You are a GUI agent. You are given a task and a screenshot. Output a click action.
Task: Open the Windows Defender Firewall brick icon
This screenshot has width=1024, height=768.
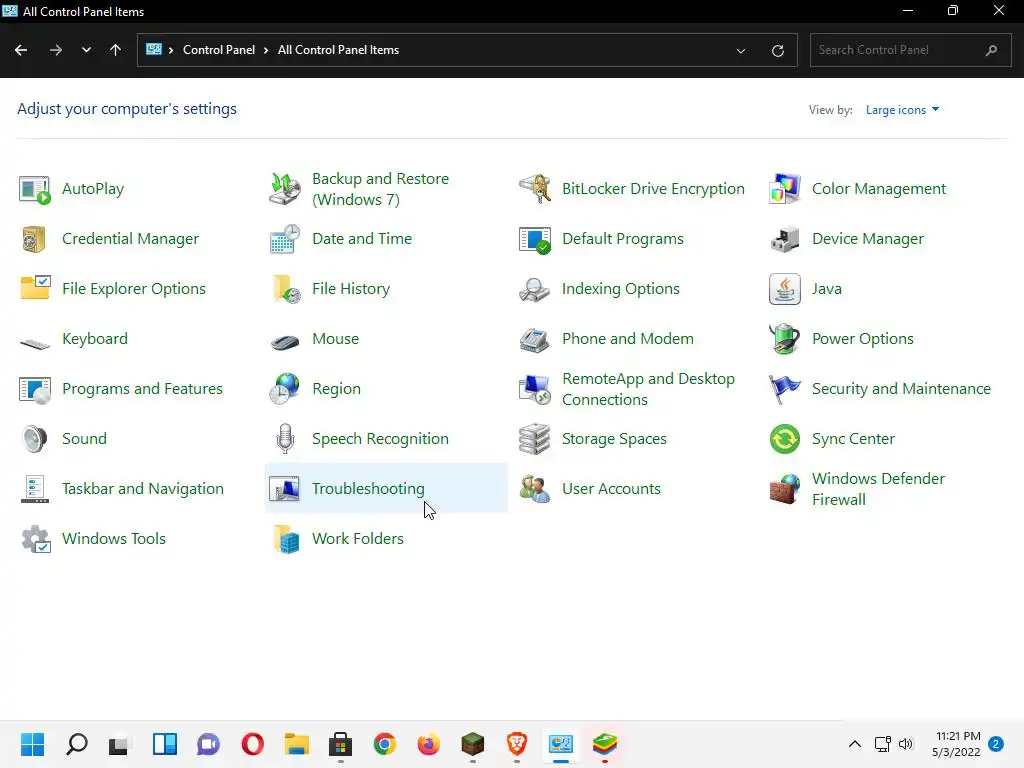(784, 489)
